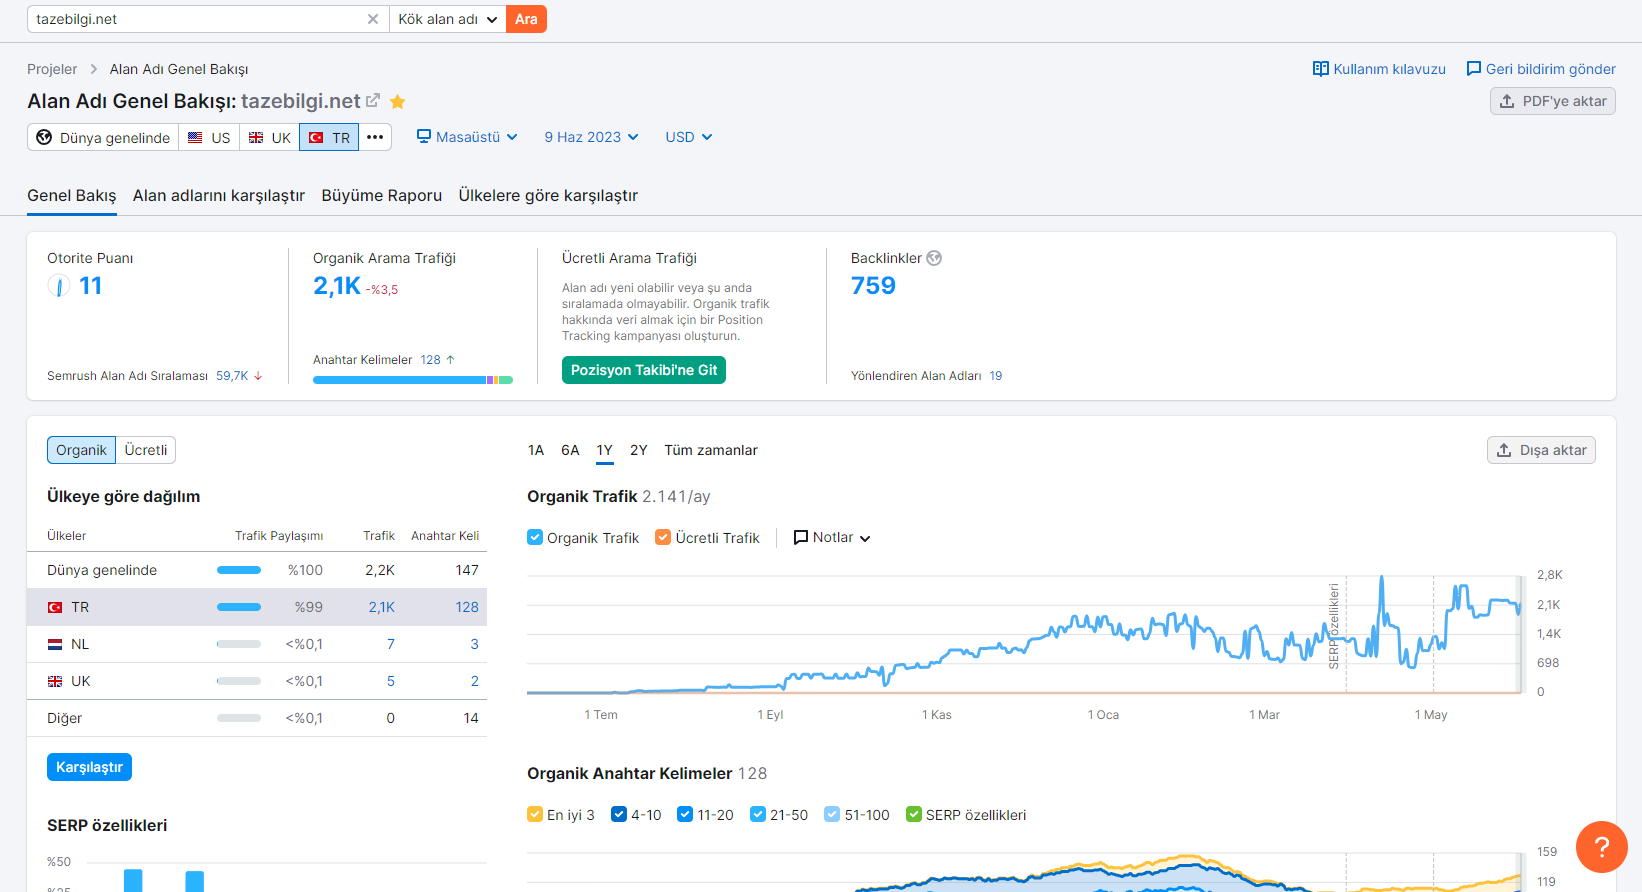Uncheck the Organik Trafik checkbox
1642x892 pixels.
pyautogui.click(x=535, y=537)
